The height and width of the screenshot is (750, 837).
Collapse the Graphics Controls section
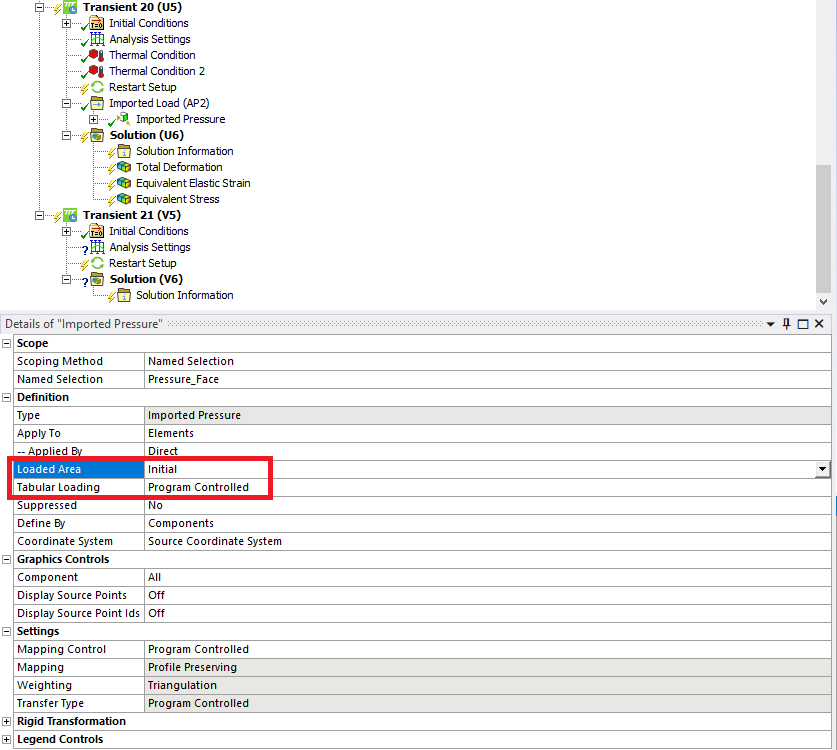(6, 559)
